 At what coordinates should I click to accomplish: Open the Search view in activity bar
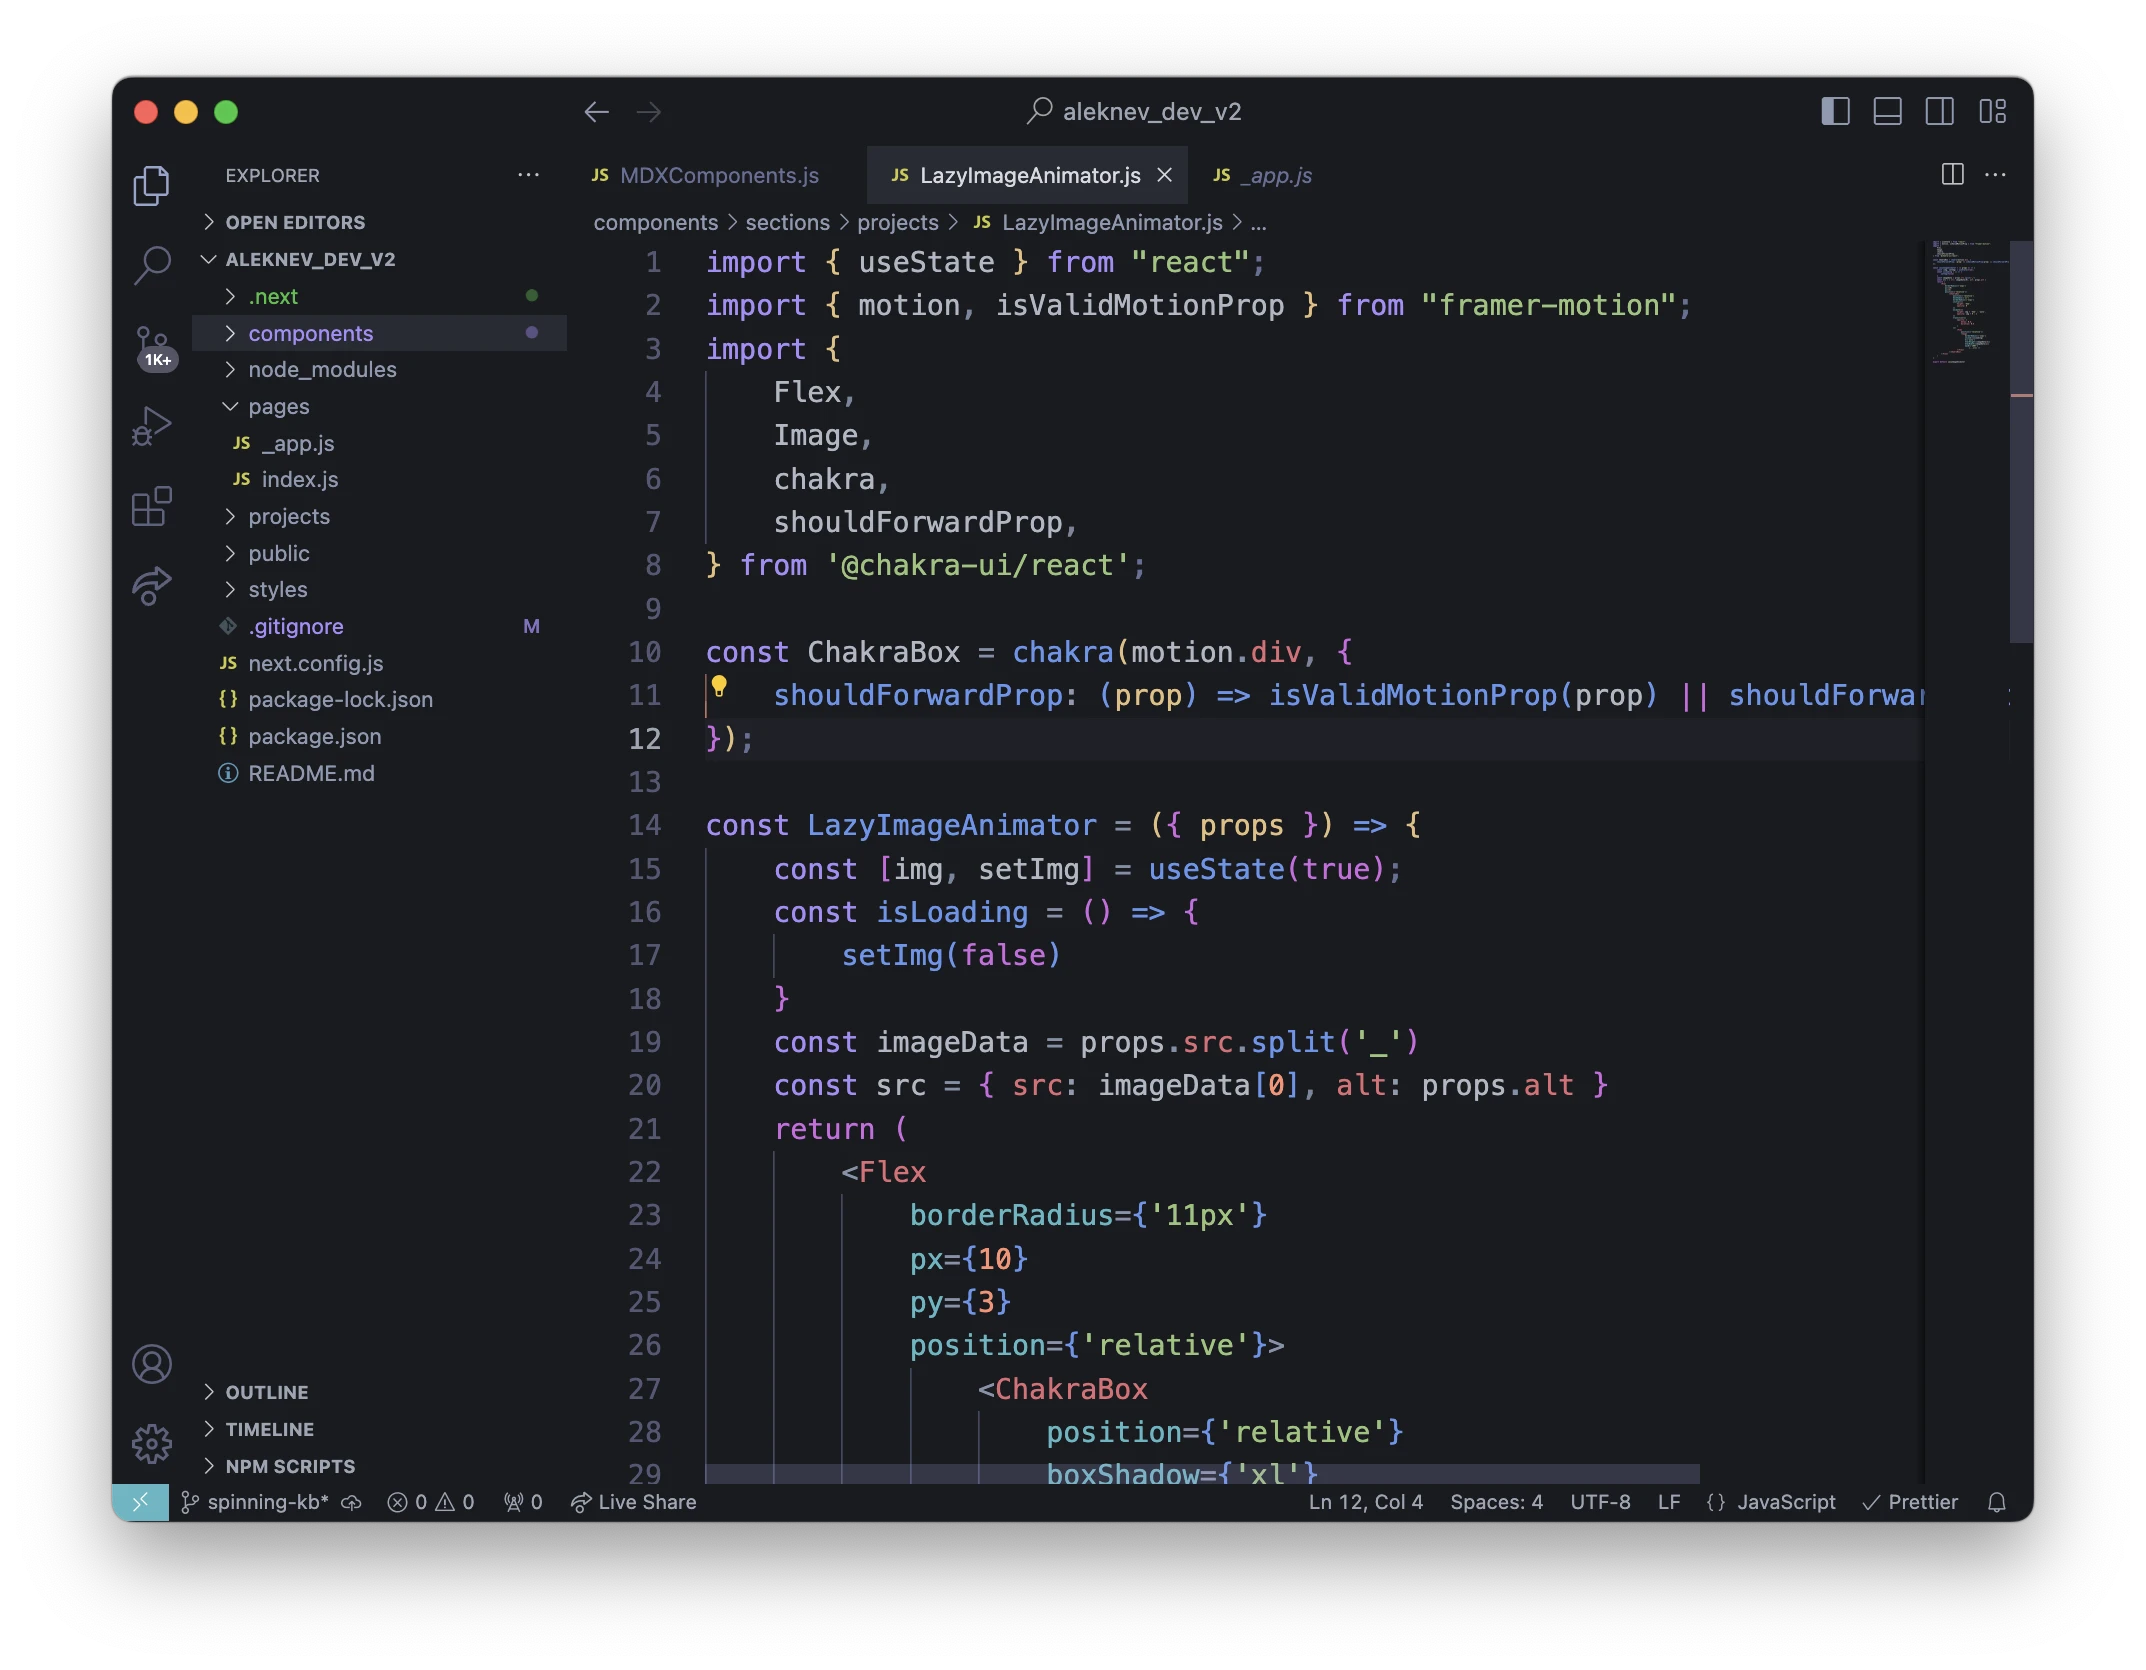[152, 265]
